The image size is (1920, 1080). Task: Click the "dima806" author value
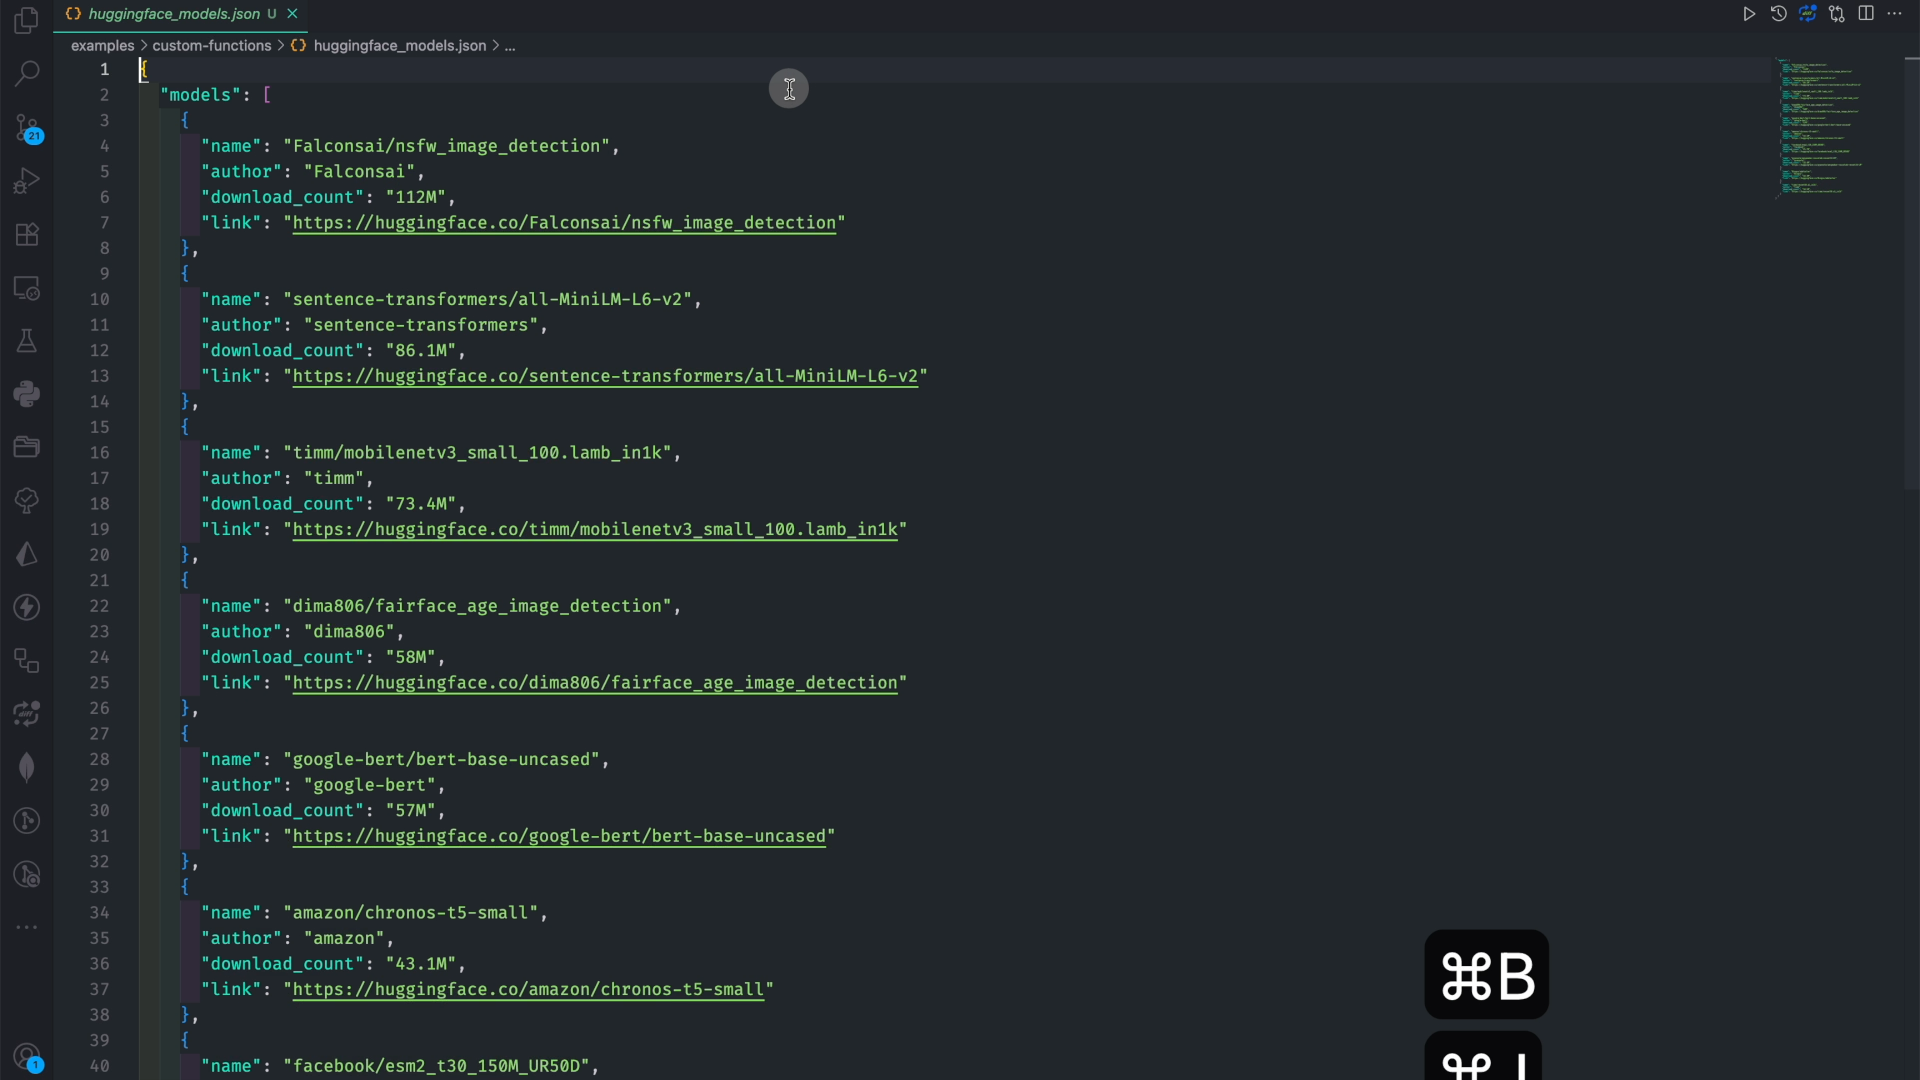[x=349, y=632]
